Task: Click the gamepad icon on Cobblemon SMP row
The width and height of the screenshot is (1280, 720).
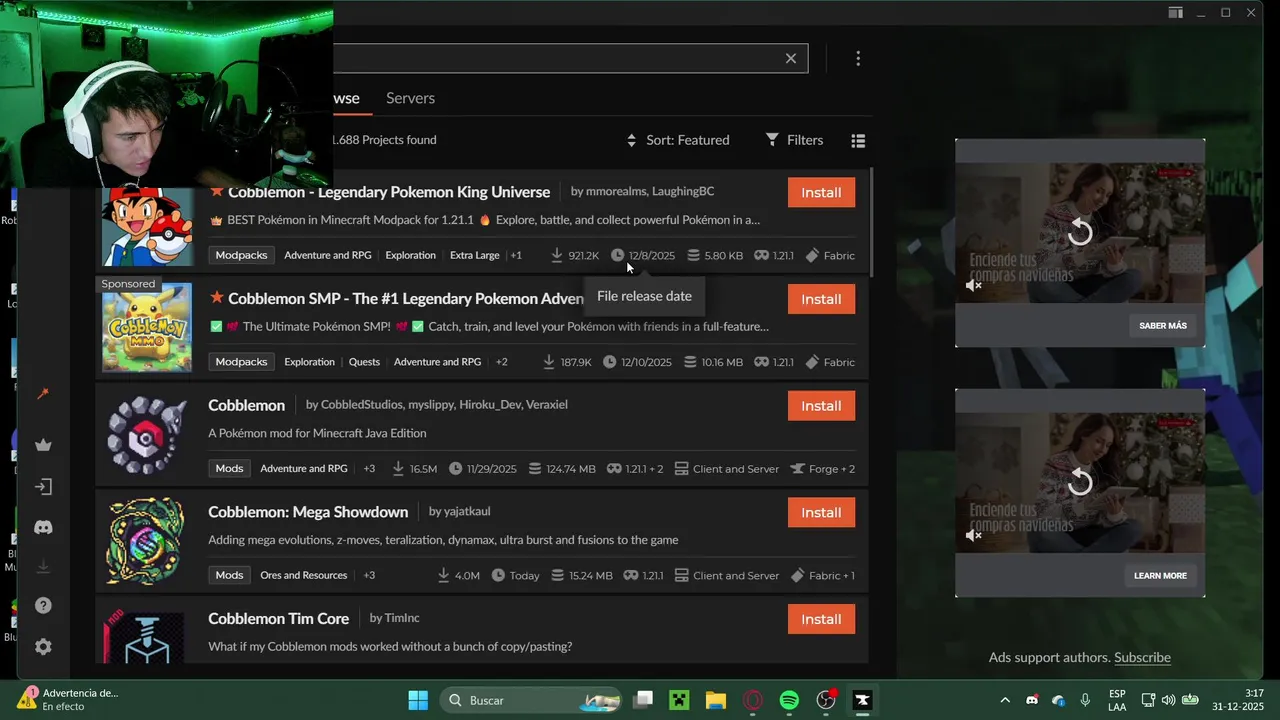Action: tap(761, 362)
